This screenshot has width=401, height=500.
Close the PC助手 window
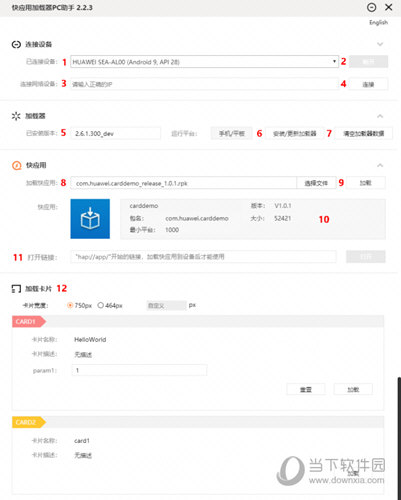click(389, 7)
